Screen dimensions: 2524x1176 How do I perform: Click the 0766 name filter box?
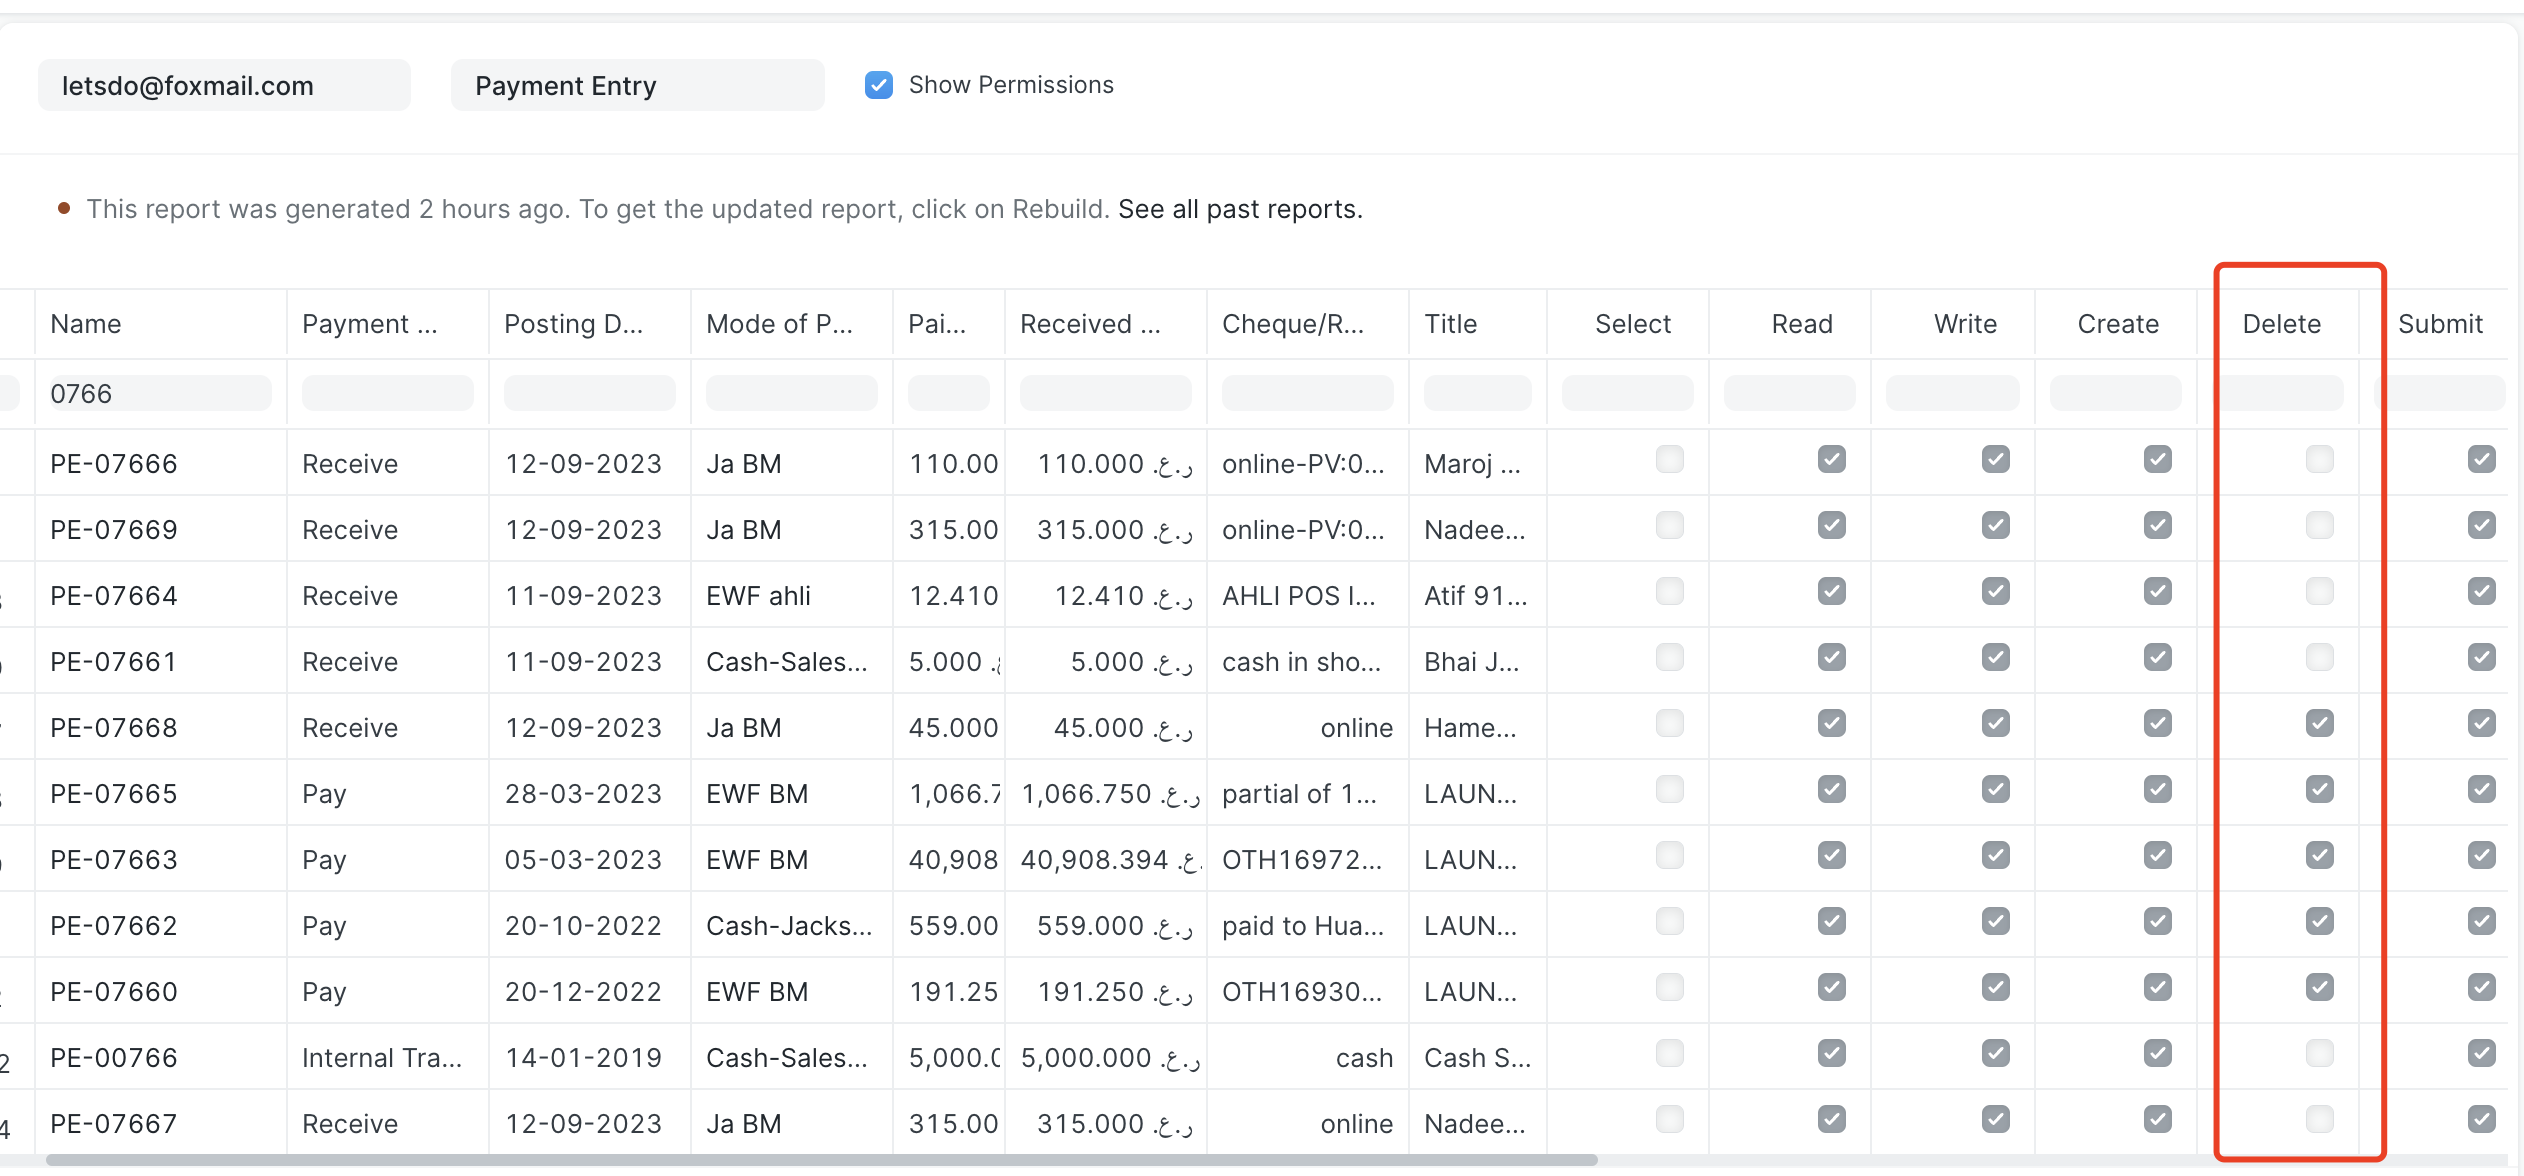(158, 393)
